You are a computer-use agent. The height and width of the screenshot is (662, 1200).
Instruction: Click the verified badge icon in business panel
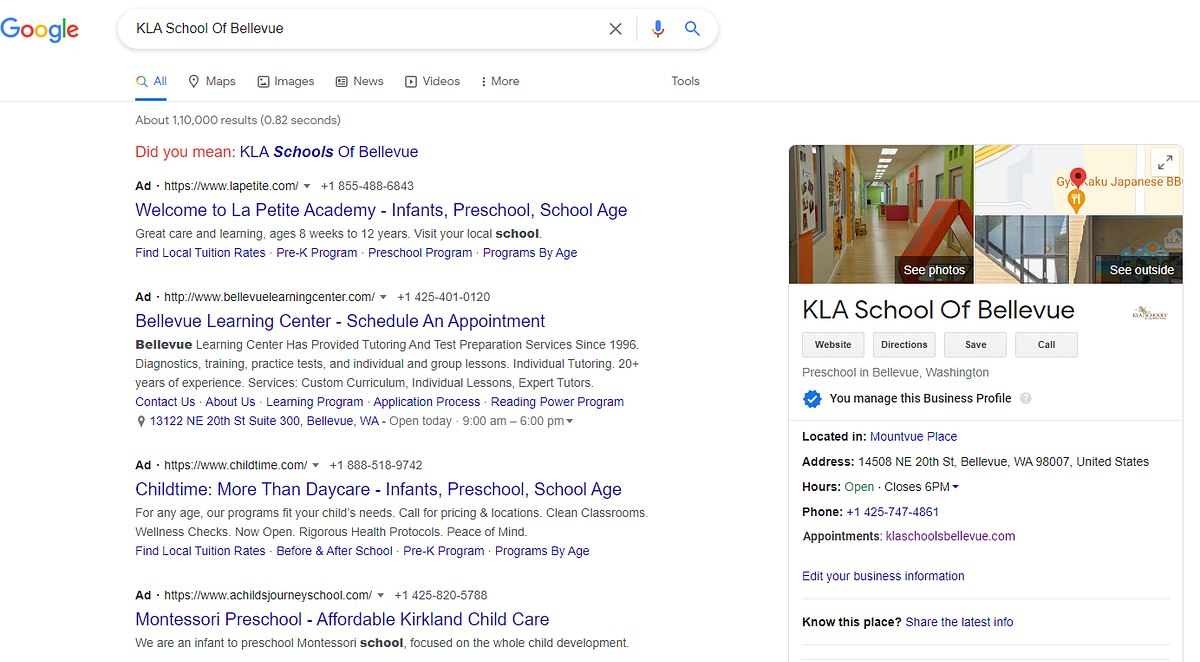click(x=812, y=399)
